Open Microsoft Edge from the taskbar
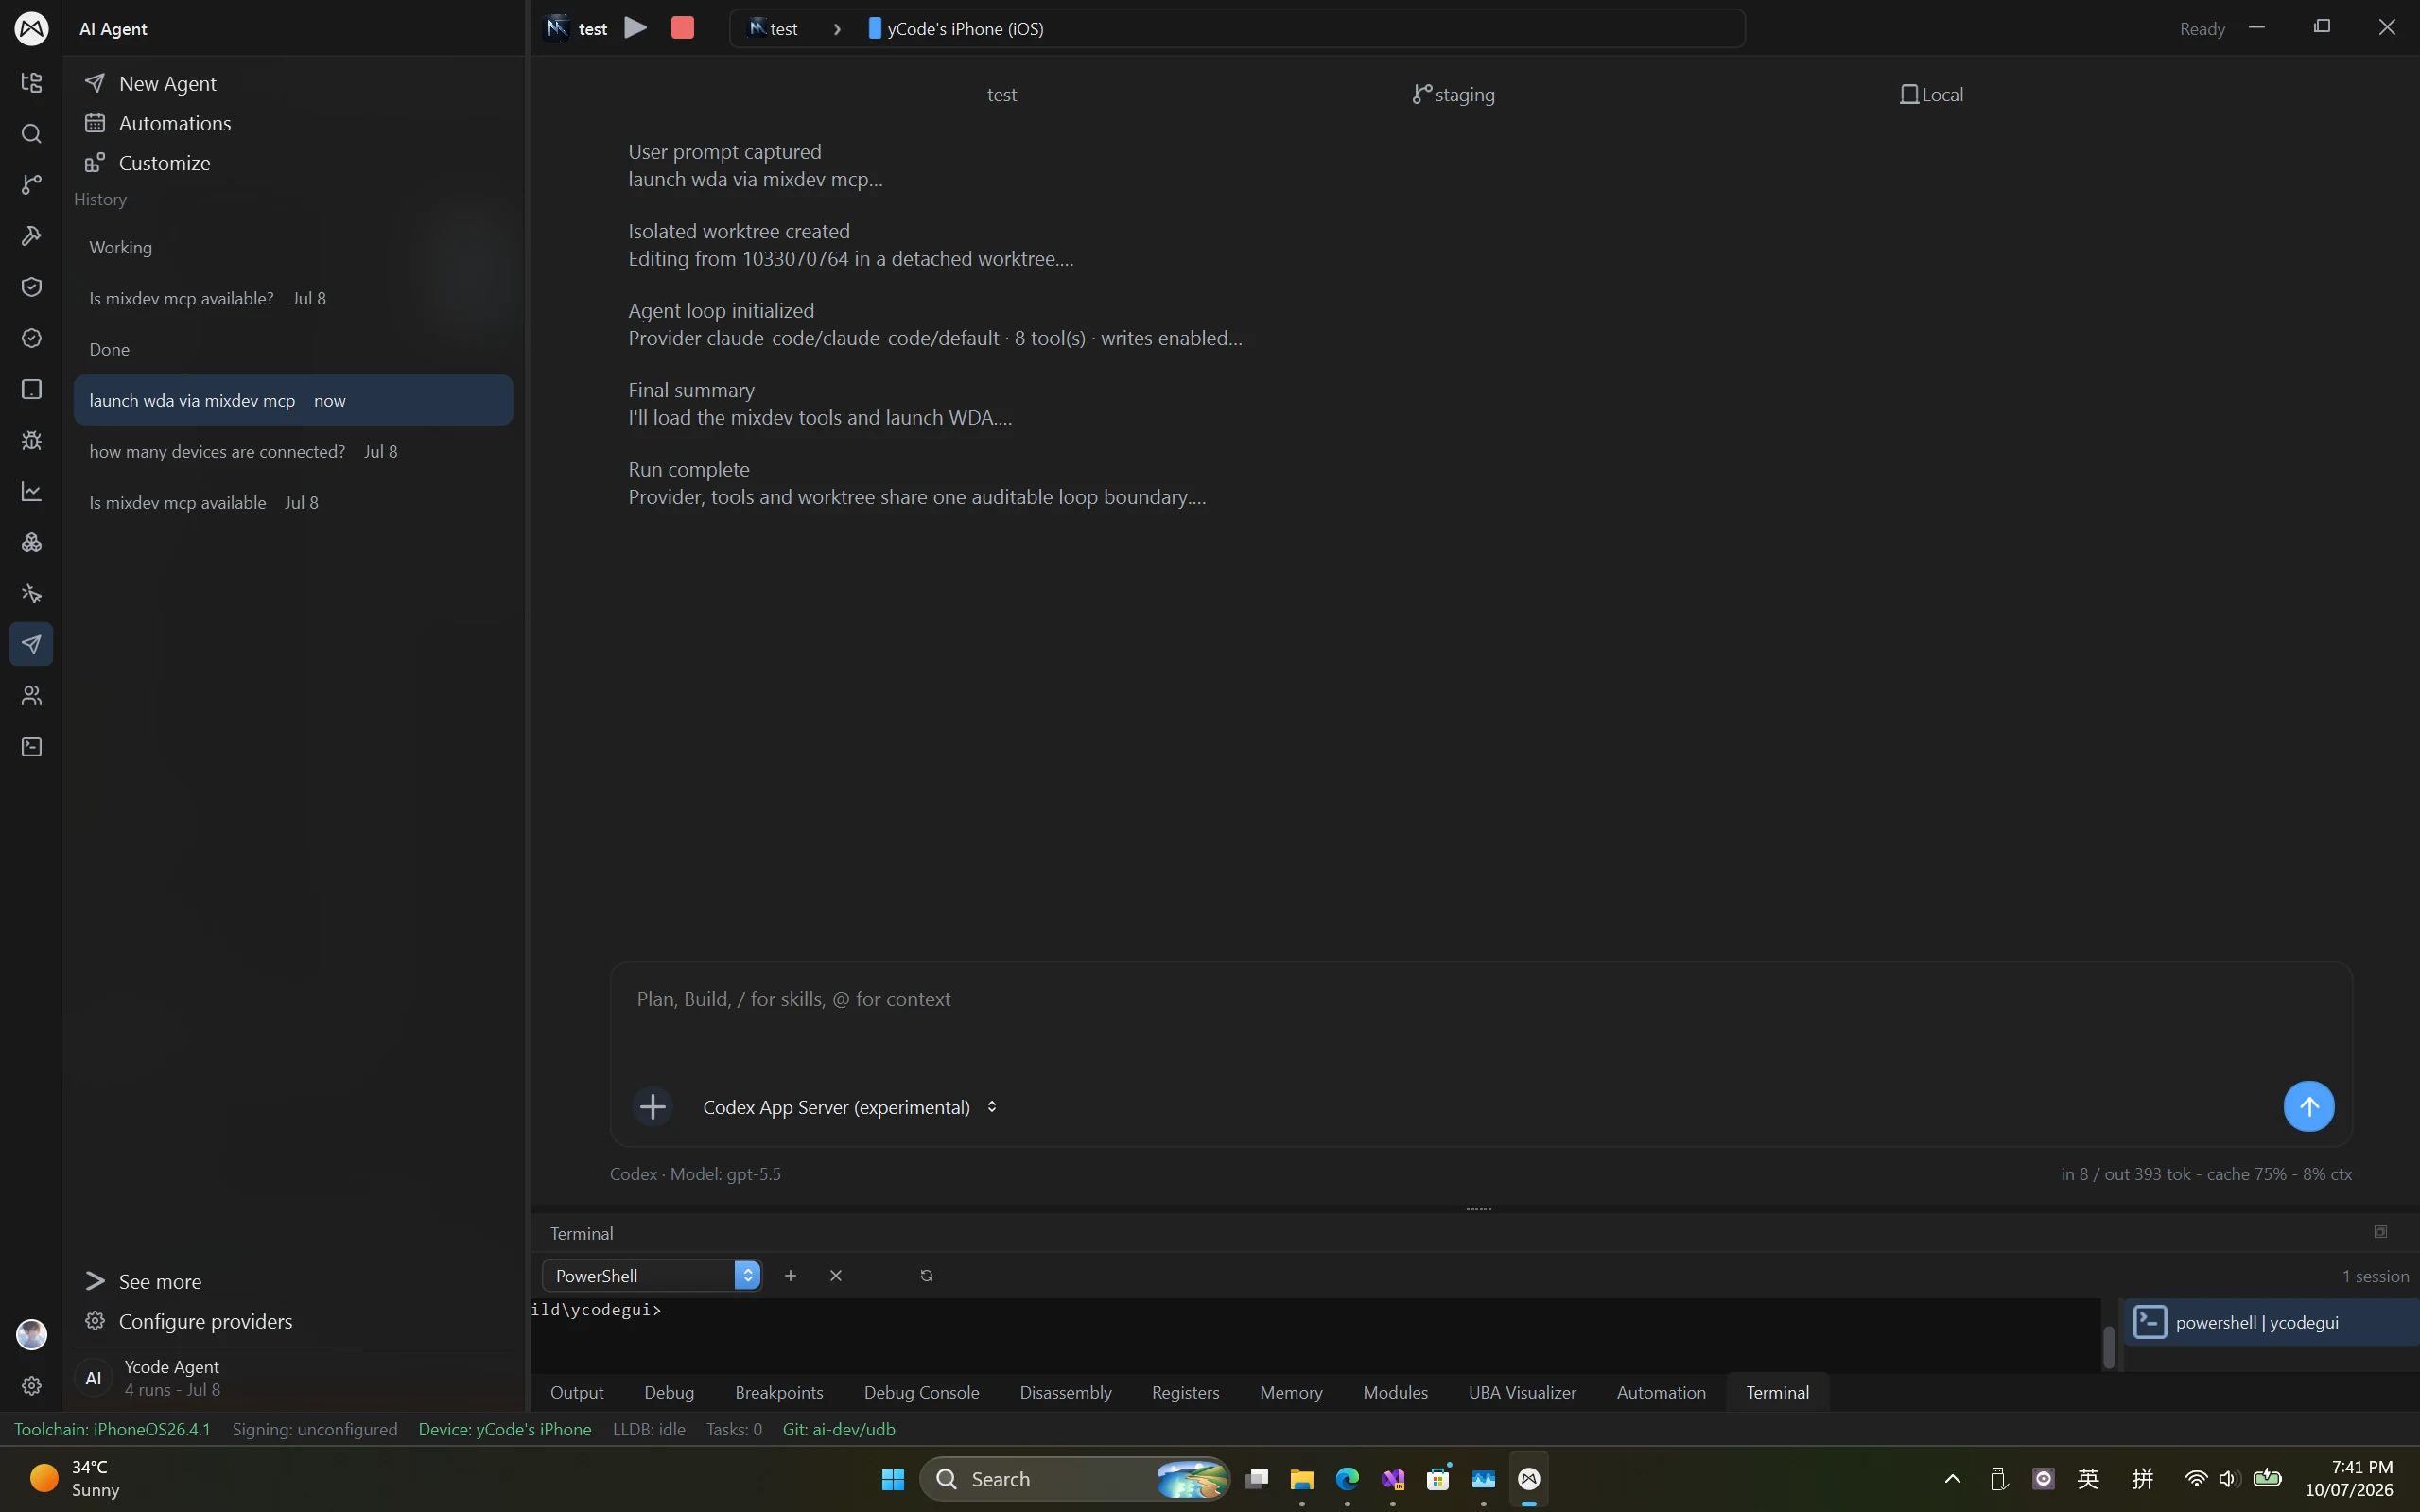The height and width of the screenshot is (1512, 2420). (1347, 1479)
